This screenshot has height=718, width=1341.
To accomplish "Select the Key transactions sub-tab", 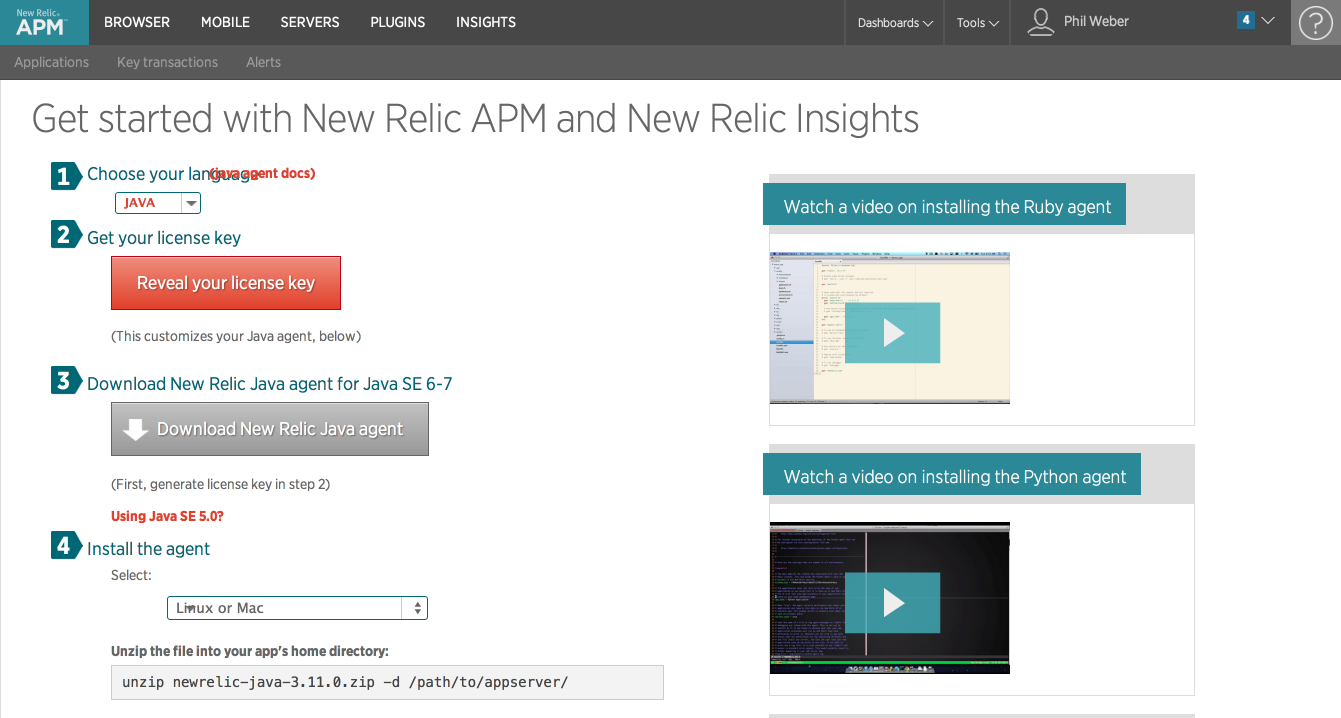I will point(167,62).
